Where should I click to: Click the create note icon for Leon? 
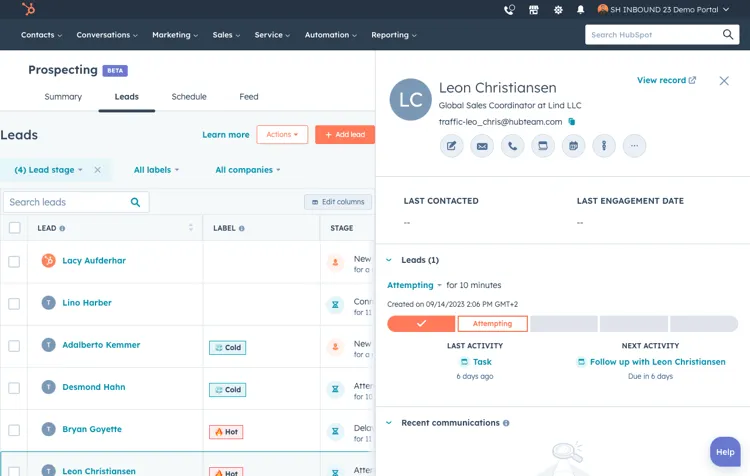pyautogui.click(x=452, y=146)
